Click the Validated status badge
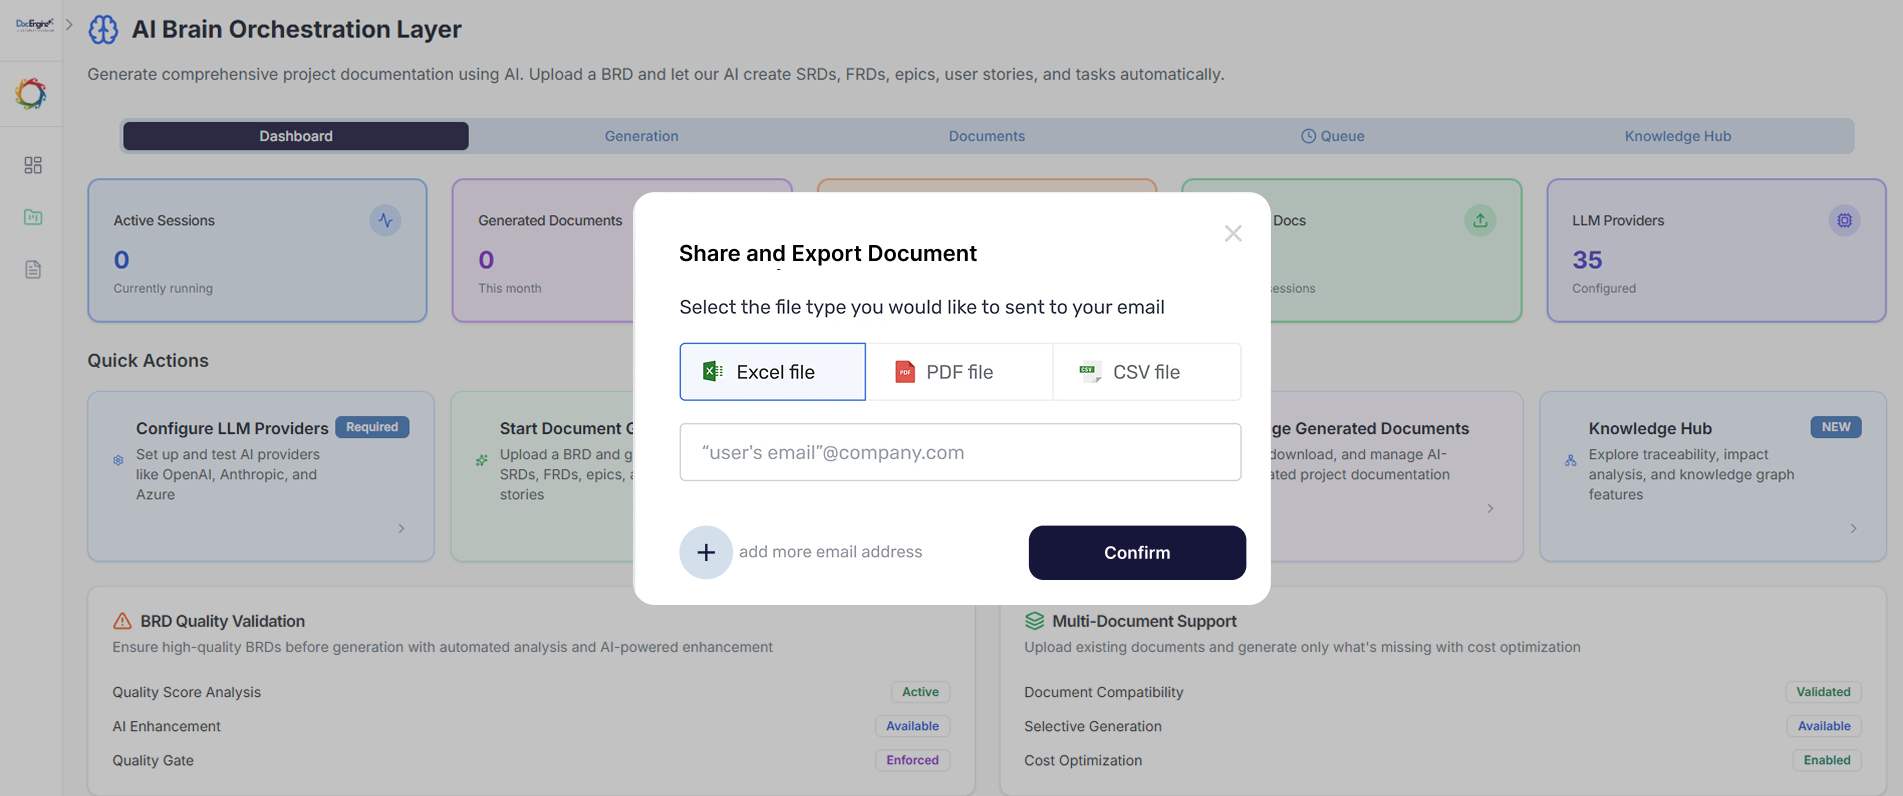Image resolution: width=1903 pixels, height=796 pixels. (1823, 692)
